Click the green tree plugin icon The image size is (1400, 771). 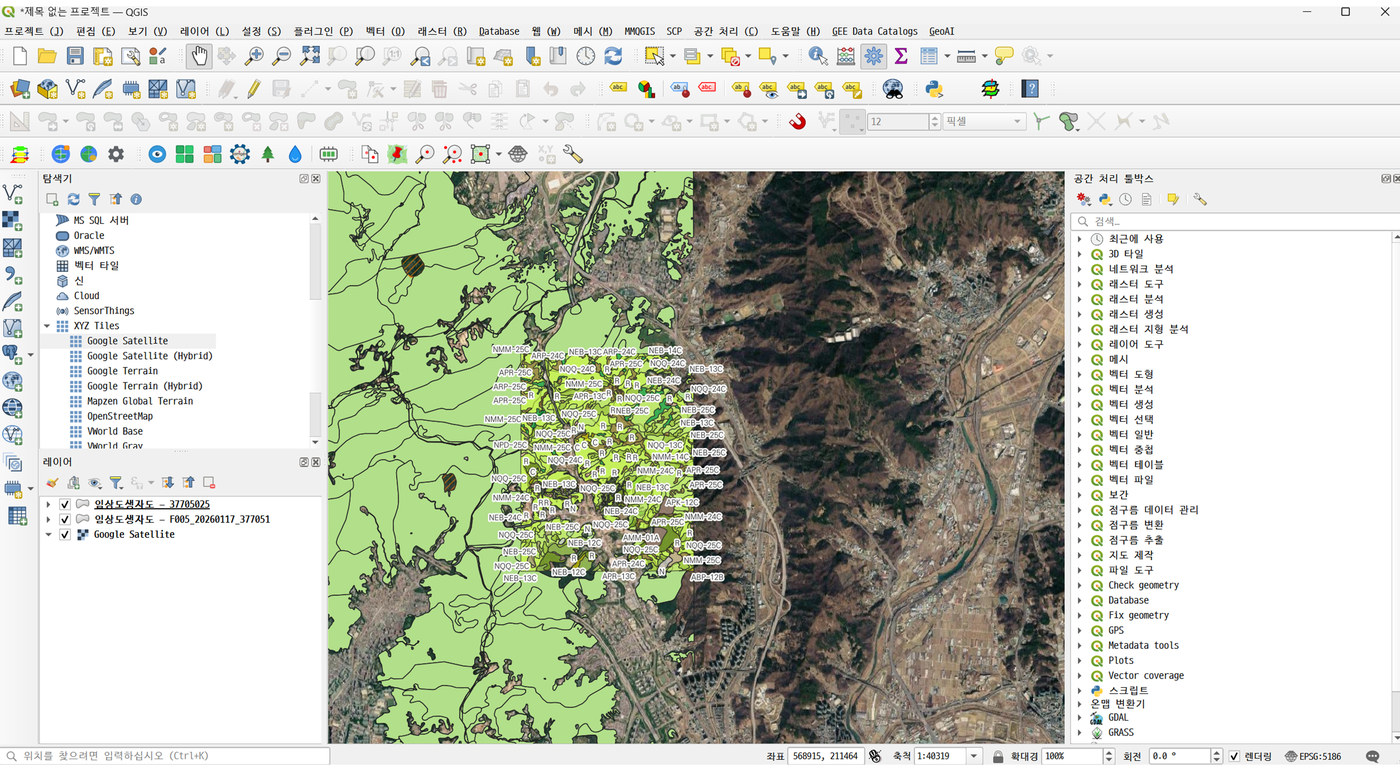pos(268,154)
